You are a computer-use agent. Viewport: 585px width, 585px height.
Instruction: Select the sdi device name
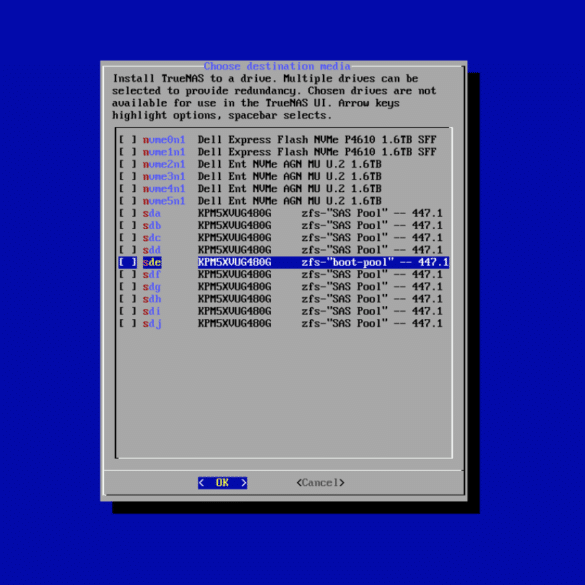[x=152, y=311]
